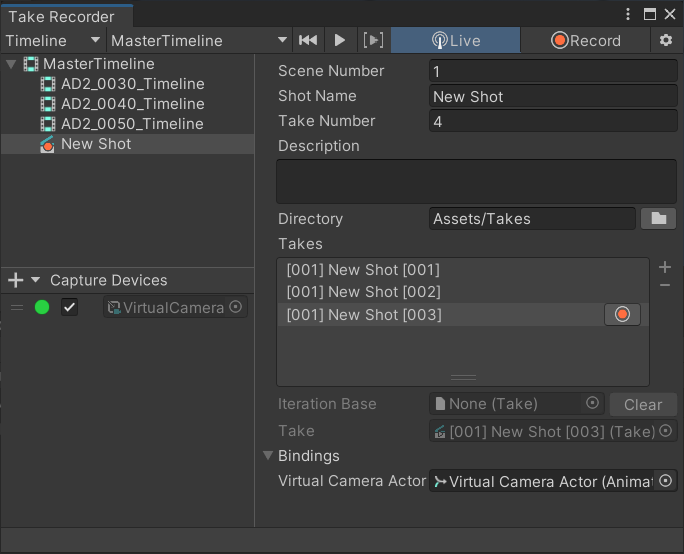Viewport: 684px width, 554px height.
Task: Clear the Iteration Base
Action: 643,404
